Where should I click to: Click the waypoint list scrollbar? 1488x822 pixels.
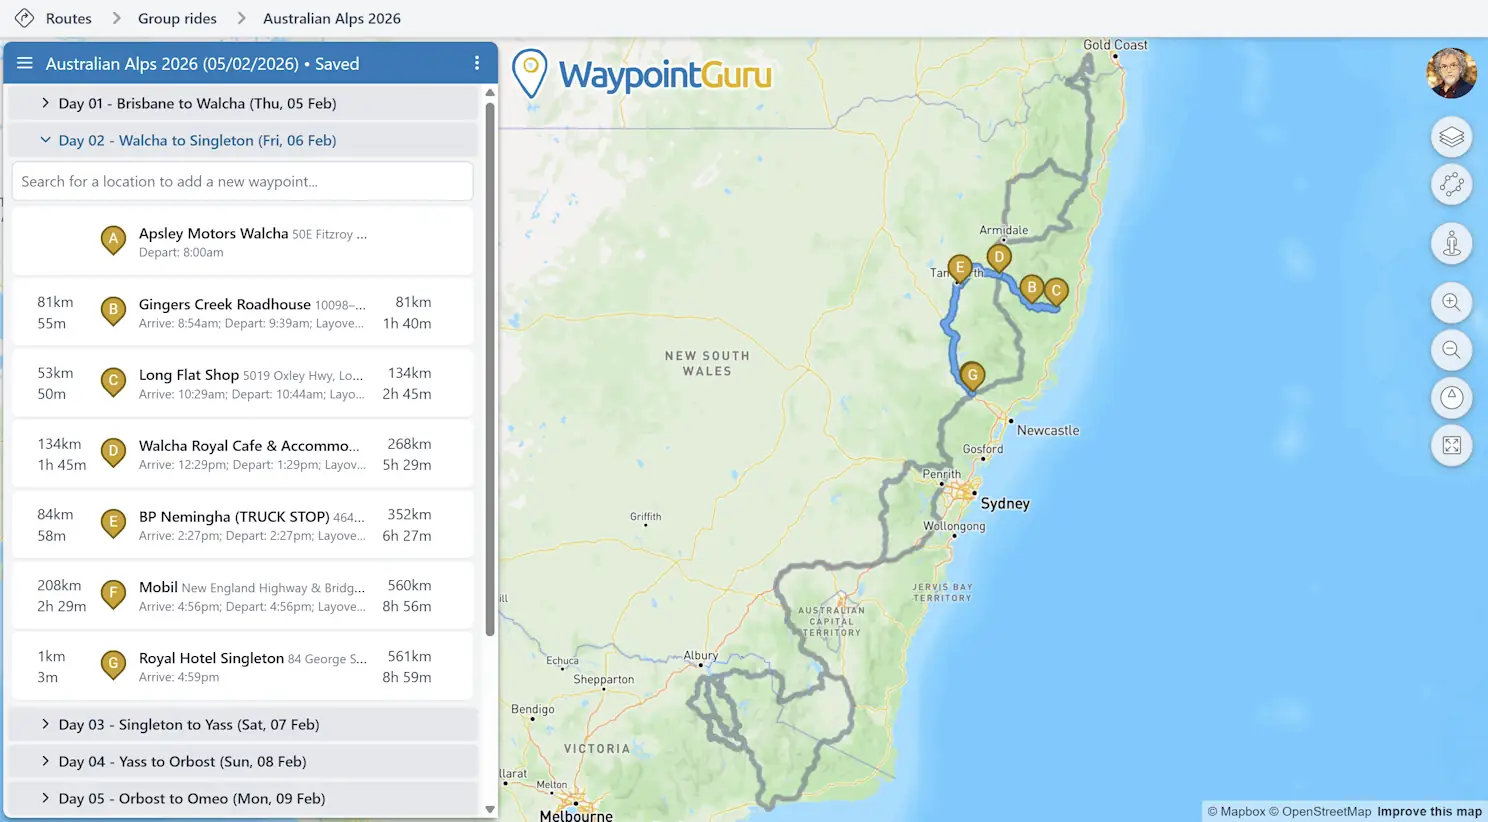click(490, 368)
